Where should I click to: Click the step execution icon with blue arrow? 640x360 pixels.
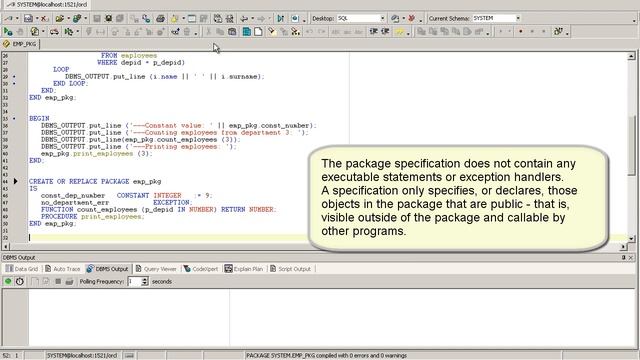pyautogui.click(x=280, y=18)
